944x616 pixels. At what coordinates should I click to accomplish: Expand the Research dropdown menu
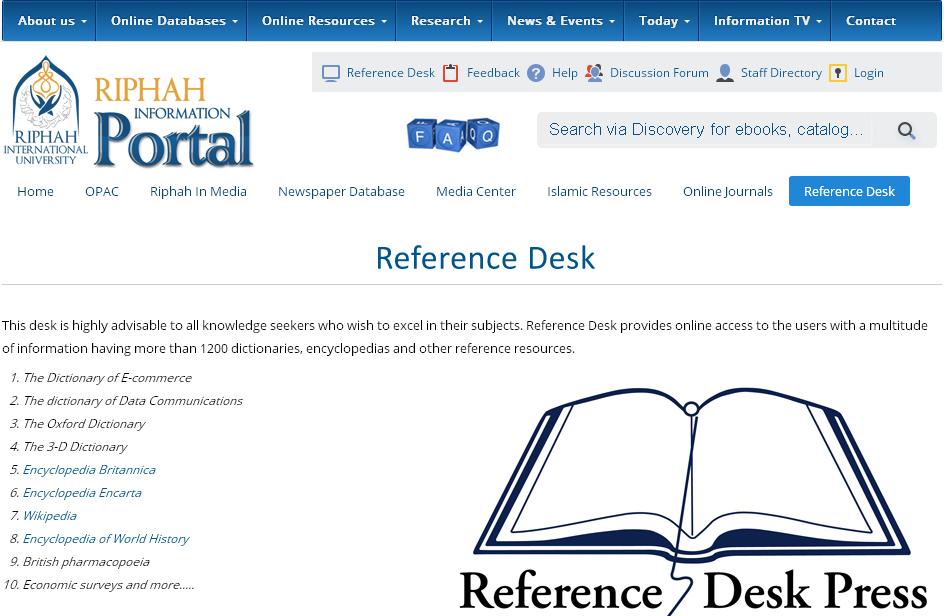click(447, 20)
